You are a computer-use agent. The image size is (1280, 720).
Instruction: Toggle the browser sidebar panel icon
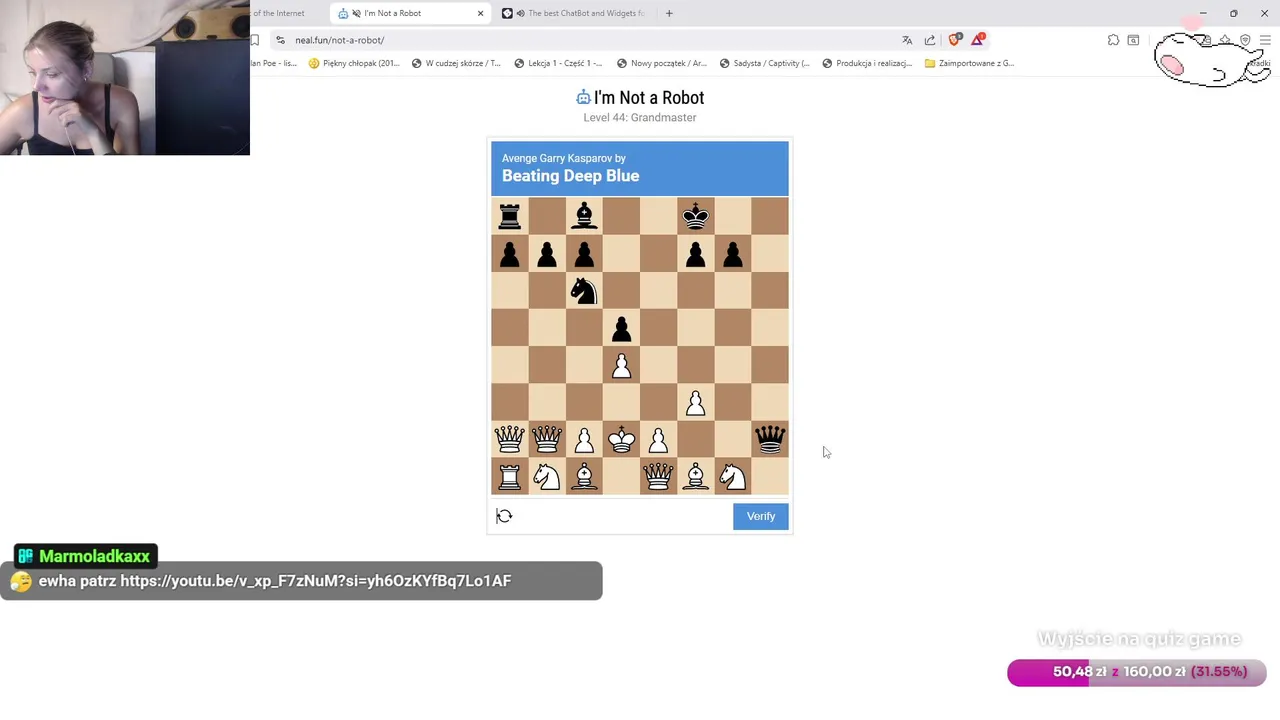coord(1133,40)
